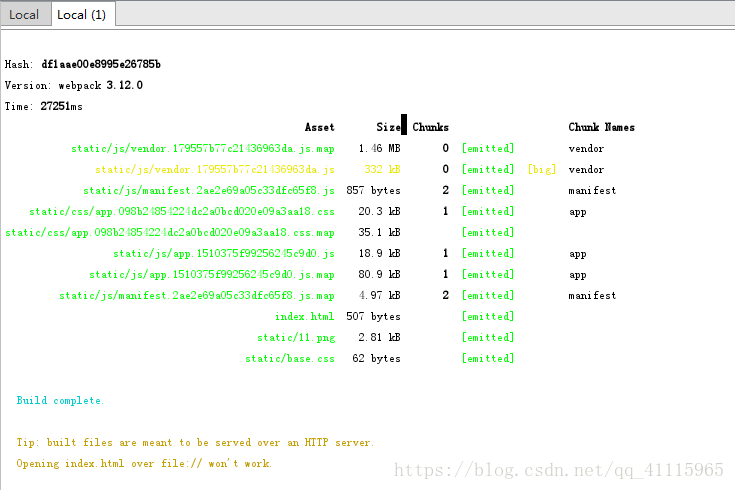Click the static/js app .js.map asset path
Viewport: 735px width, 490px height.
(x=211, y=274)
